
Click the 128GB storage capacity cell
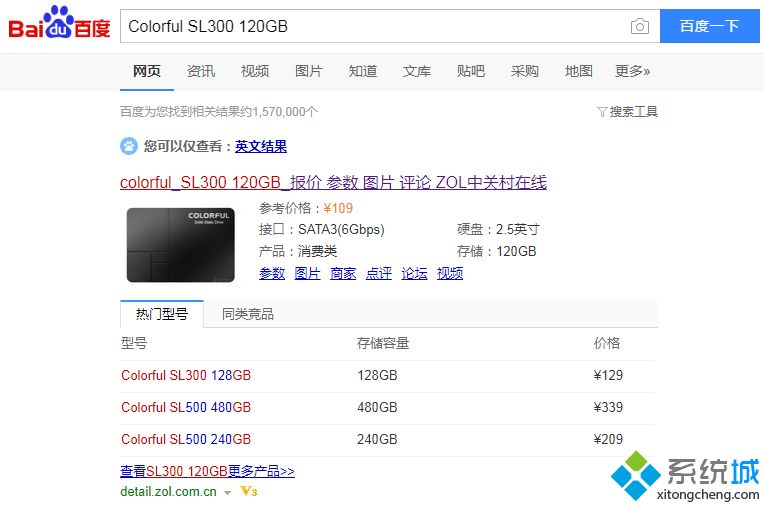coord(377,375)
